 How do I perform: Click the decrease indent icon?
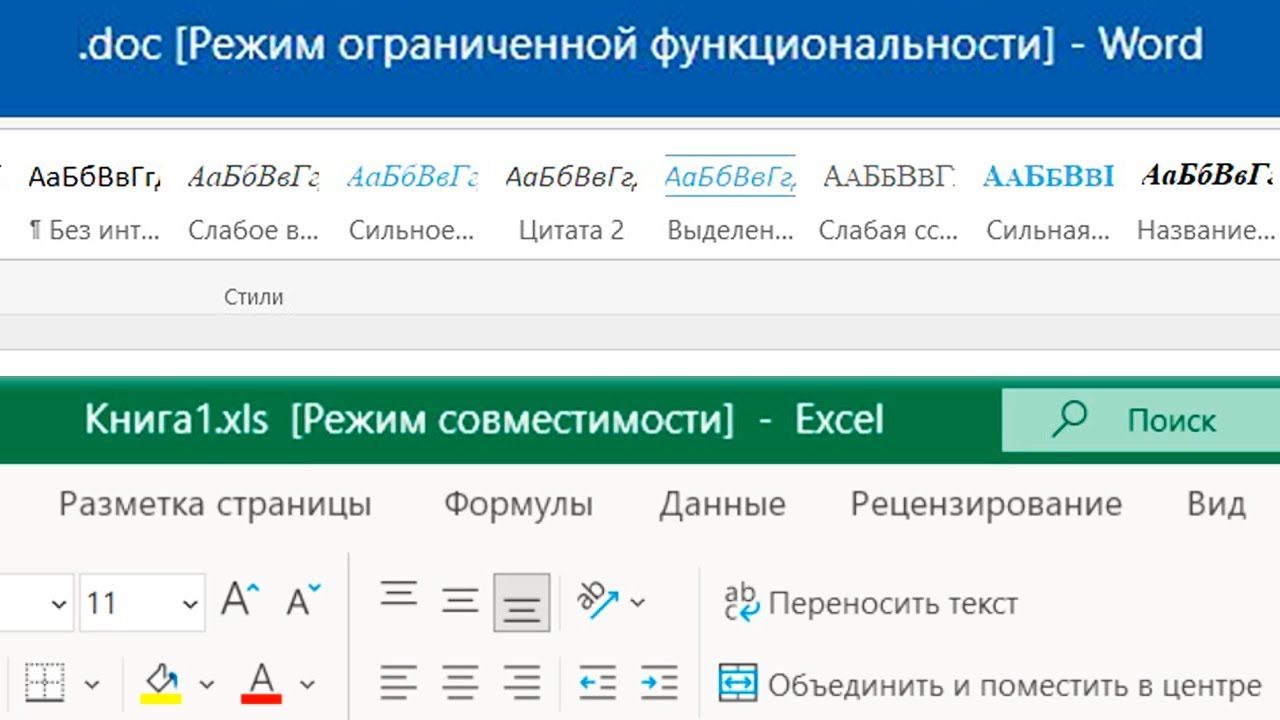[x=598, y=684]
